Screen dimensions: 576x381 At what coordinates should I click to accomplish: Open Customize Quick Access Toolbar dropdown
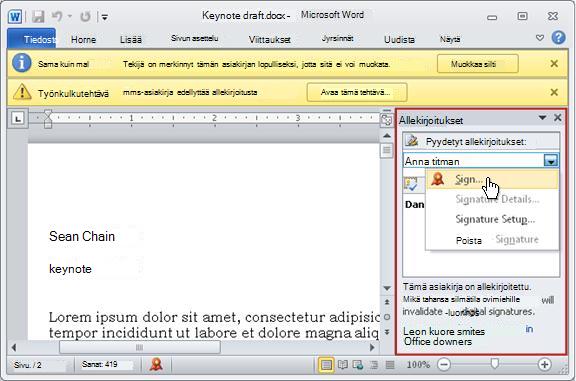coord(105,17)
